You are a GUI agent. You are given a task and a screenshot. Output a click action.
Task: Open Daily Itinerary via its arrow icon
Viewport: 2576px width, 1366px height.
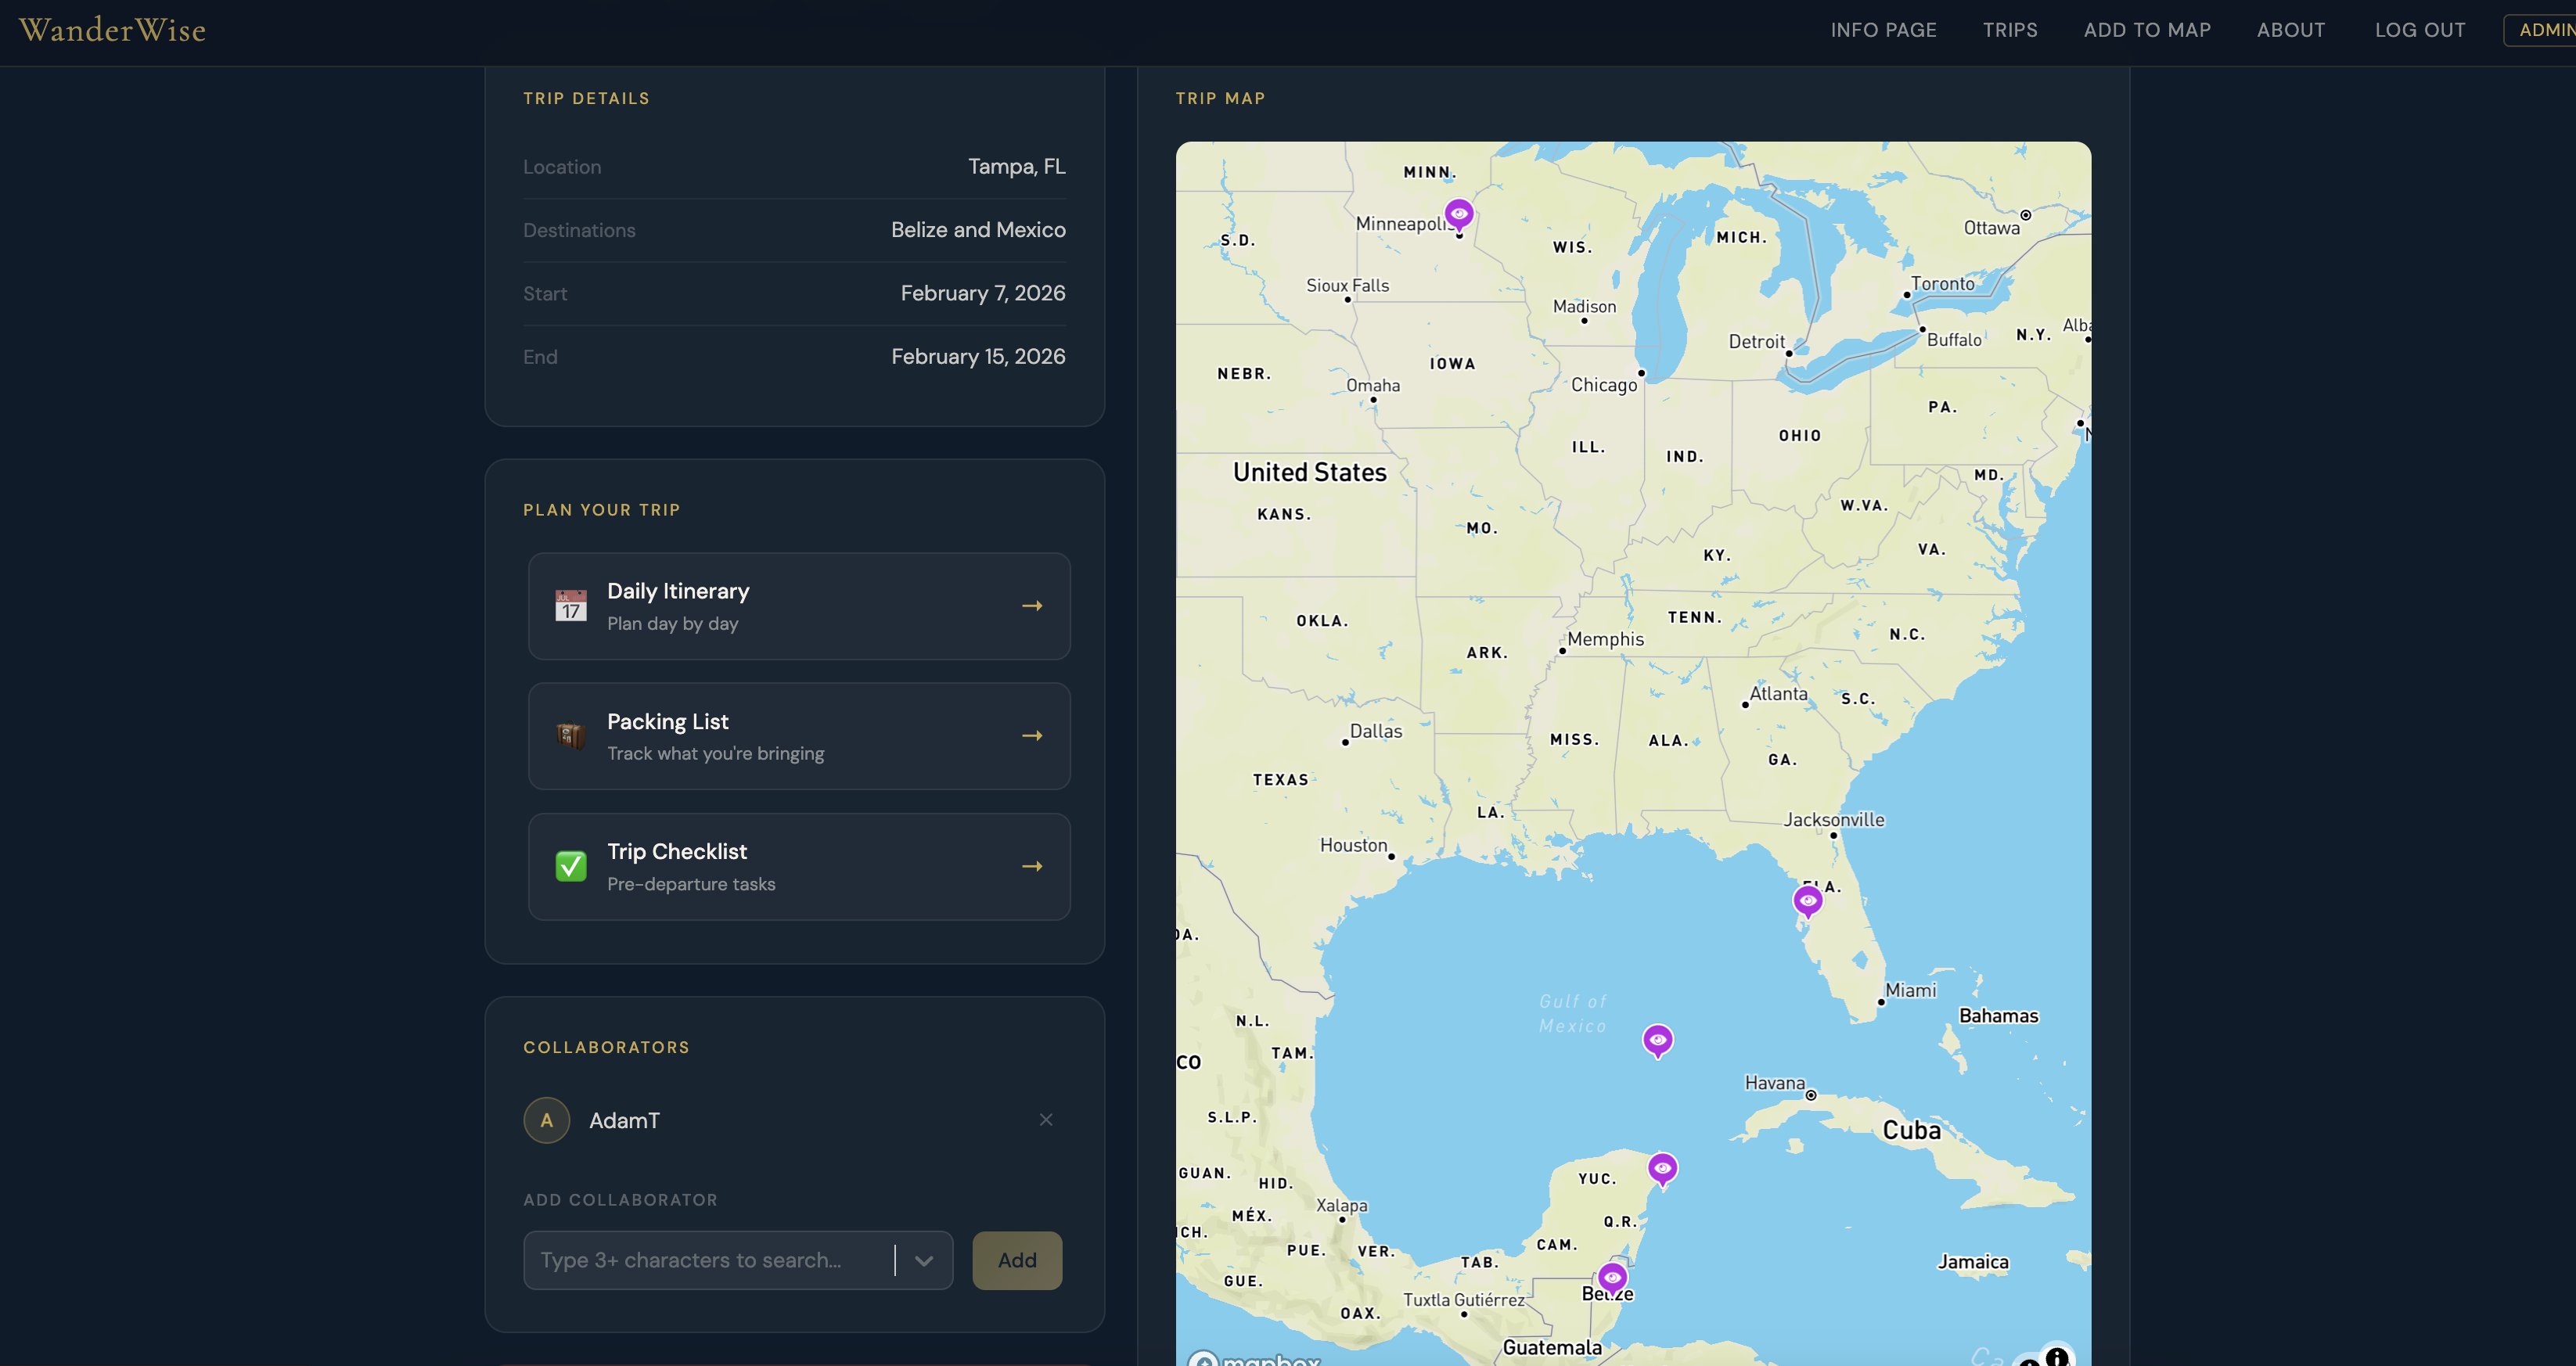coord(1033,605)
